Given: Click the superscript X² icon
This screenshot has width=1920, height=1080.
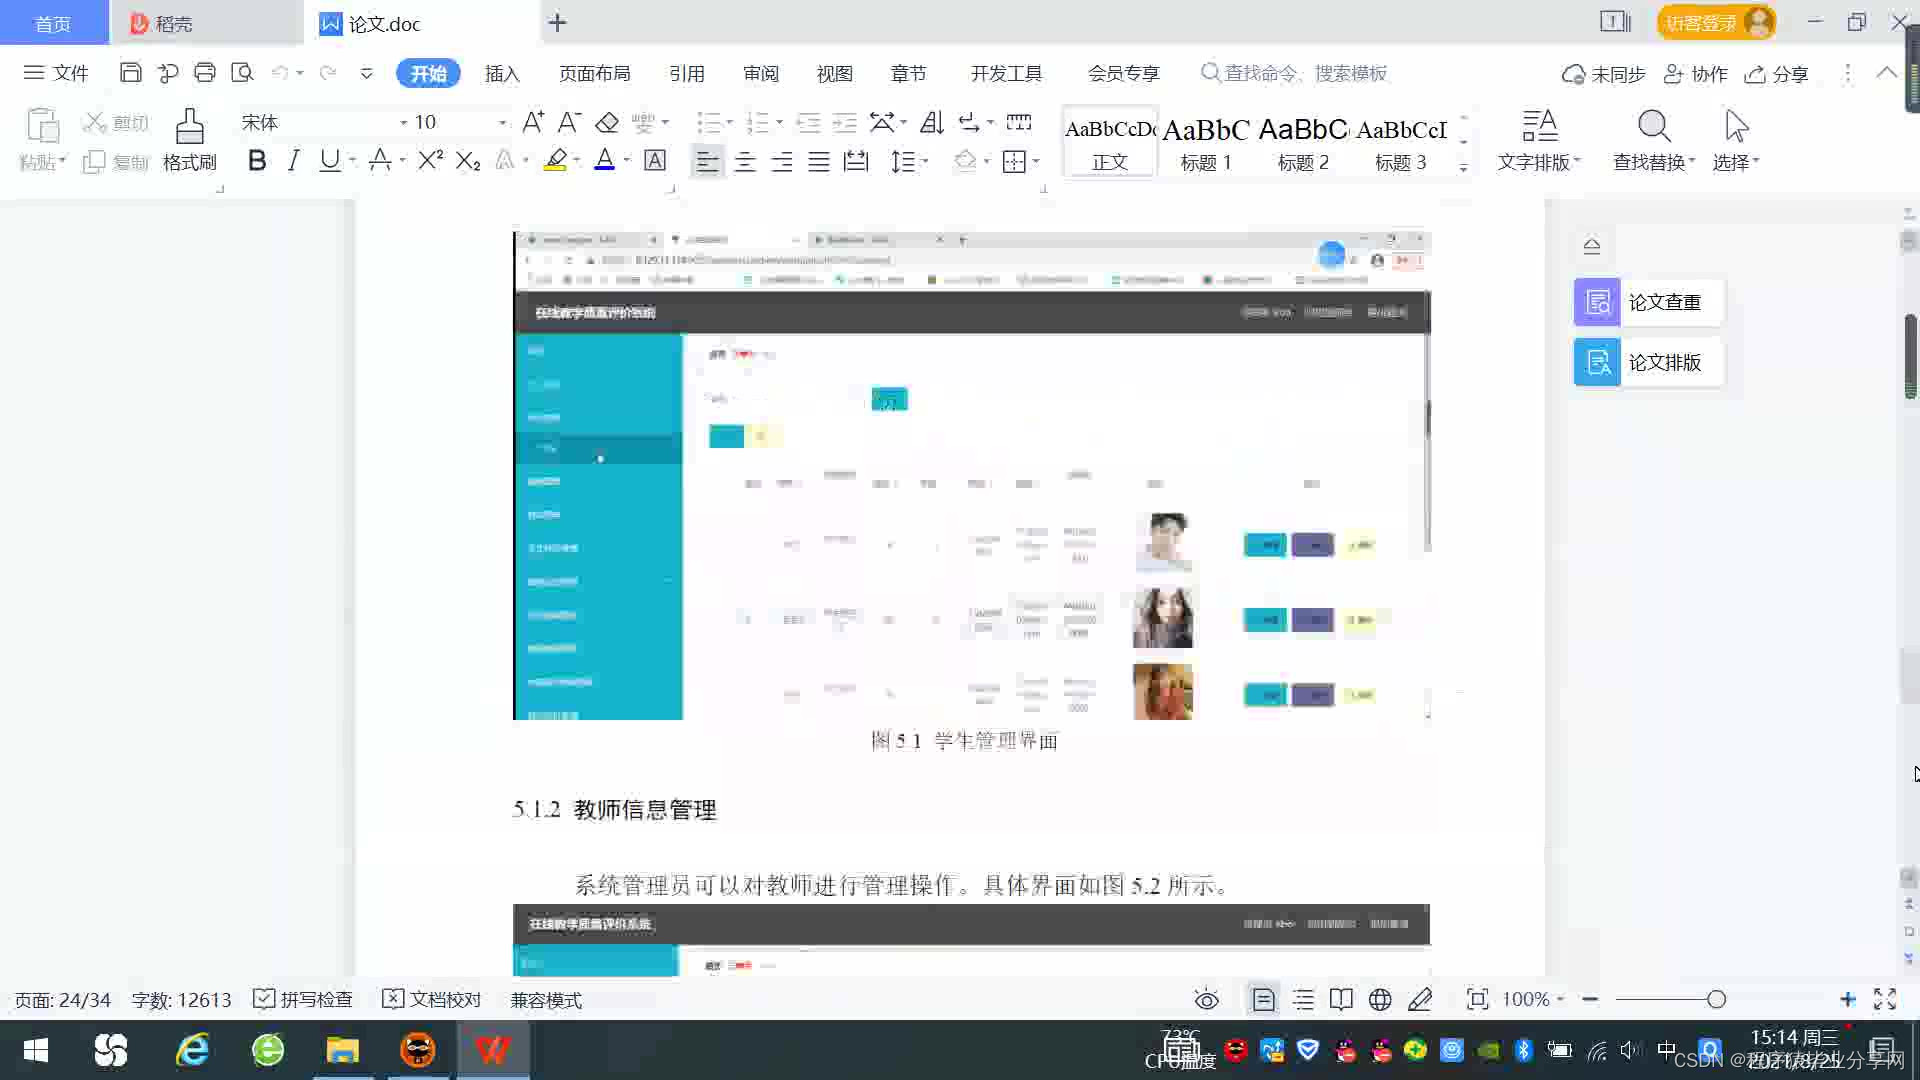Looking at the screenshot, I should click(430, 161).
